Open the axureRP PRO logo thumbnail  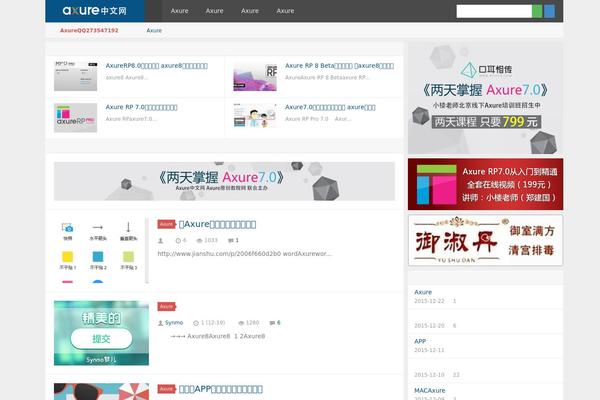75,118
